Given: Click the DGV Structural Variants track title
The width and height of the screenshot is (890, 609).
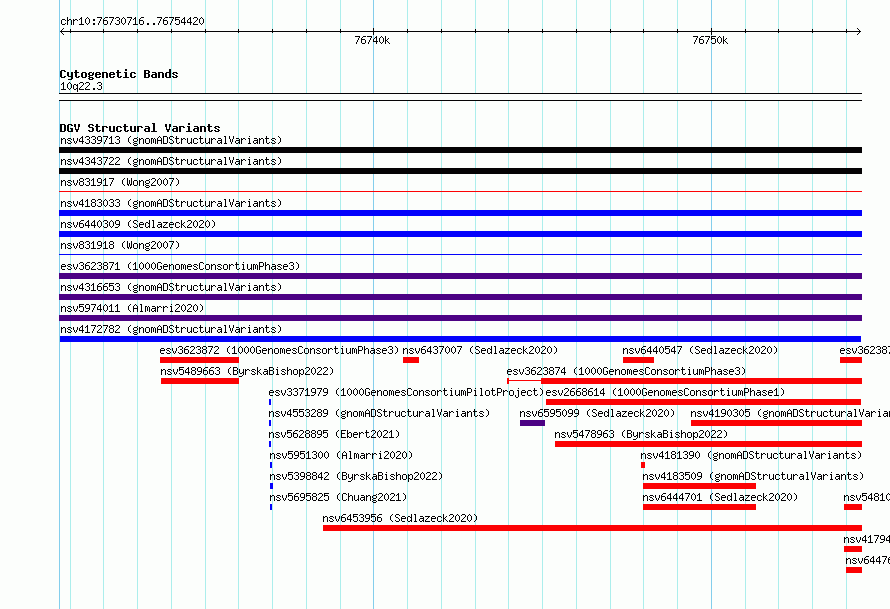Looking at the screenshot, I should tap(140, 128).
